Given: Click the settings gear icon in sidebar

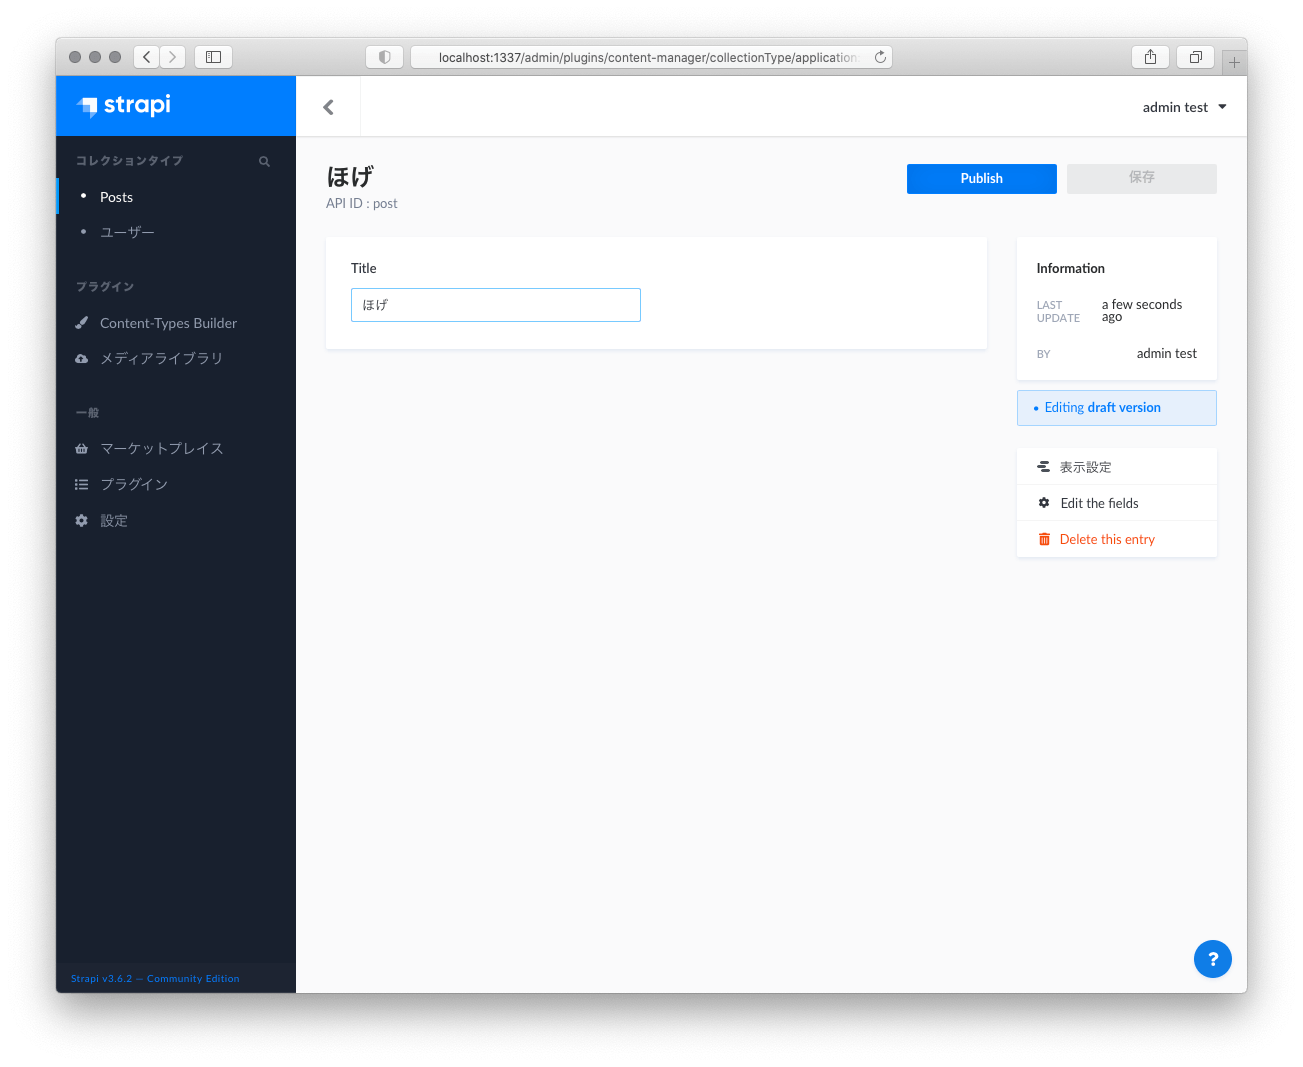Looking at the screenshot, I should (x=82, y=520).
